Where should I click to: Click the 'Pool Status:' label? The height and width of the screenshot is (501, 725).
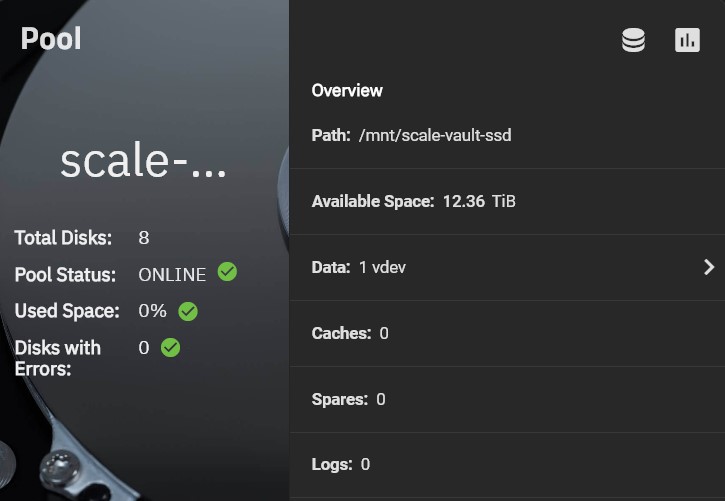pos(65,275)
